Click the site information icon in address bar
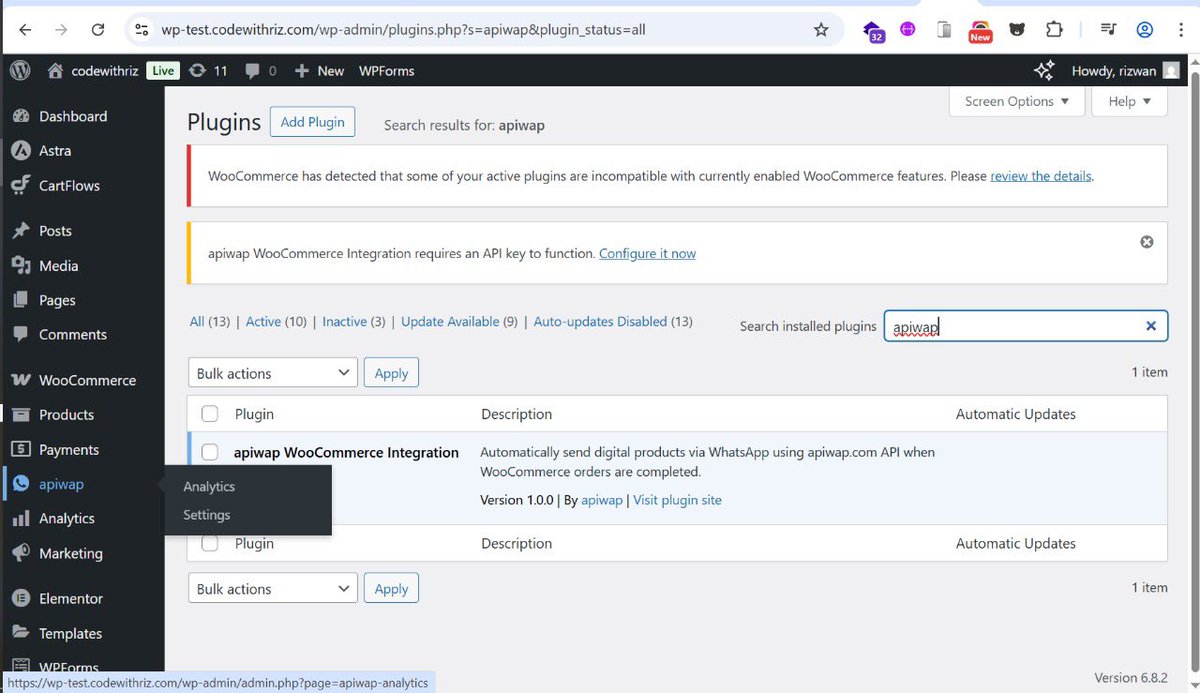The image size is (1200, 693). tap(141, 30)
